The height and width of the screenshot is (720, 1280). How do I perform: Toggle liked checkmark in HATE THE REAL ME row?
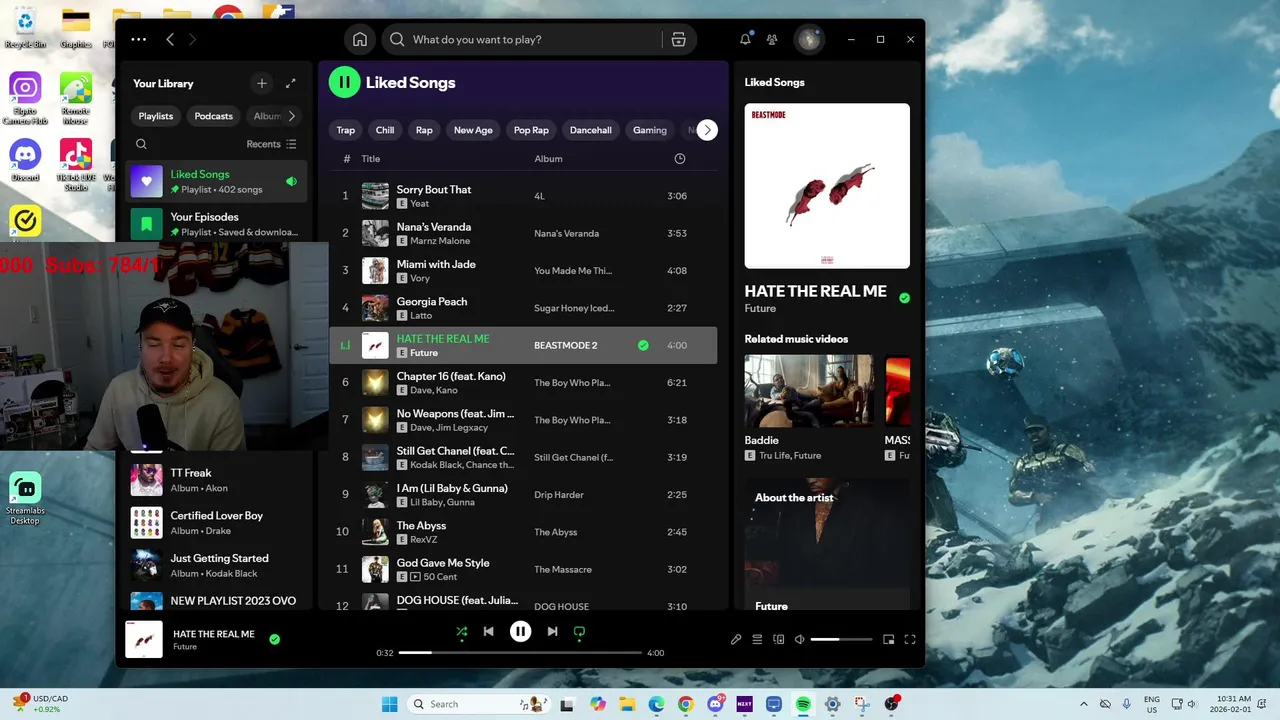[643, 345]
